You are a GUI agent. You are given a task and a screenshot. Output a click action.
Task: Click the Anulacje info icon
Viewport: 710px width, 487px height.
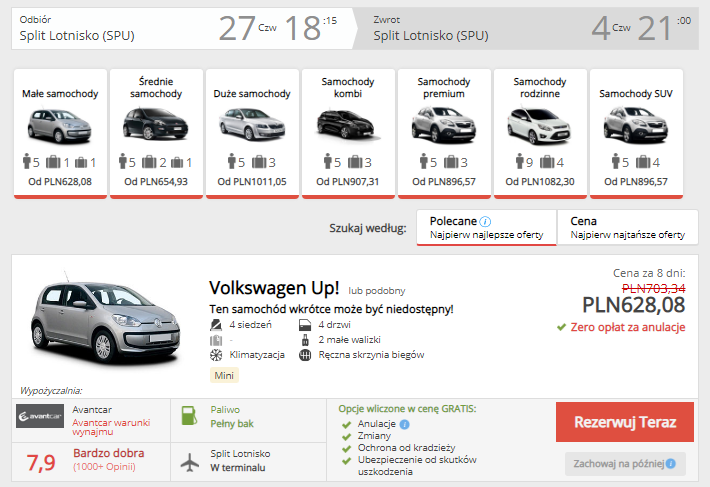click(x=405, y=424)
